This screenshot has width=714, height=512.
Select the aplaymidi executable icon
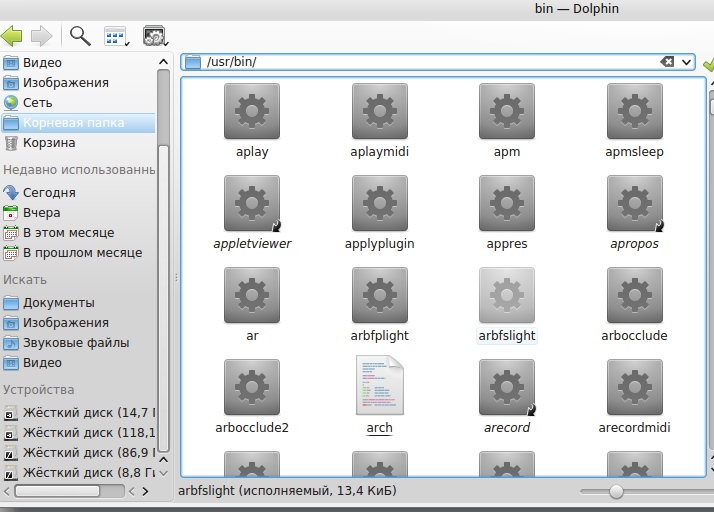click(x=379, y=111)
